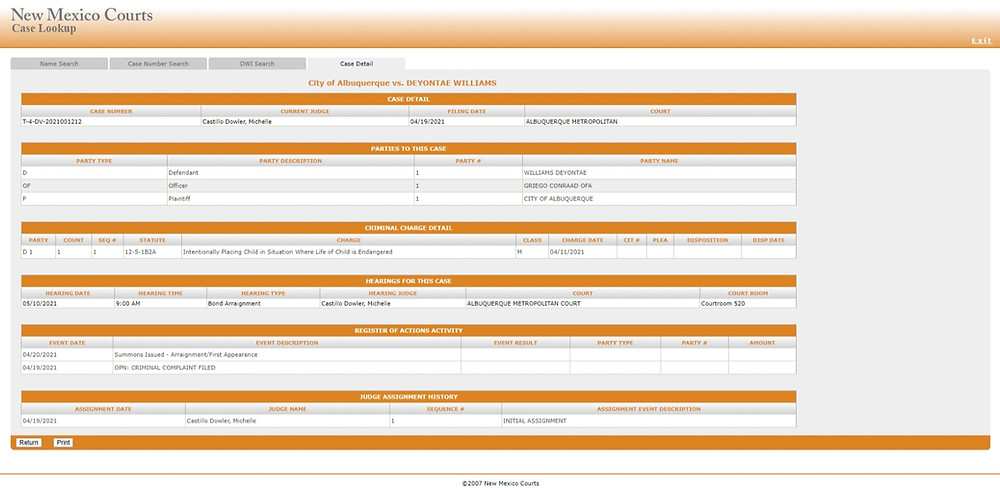Screen dimensions: 1000x488
Task: Click party name CITY OF ALBUQUERQUE
Action: [x=558, y=198]
